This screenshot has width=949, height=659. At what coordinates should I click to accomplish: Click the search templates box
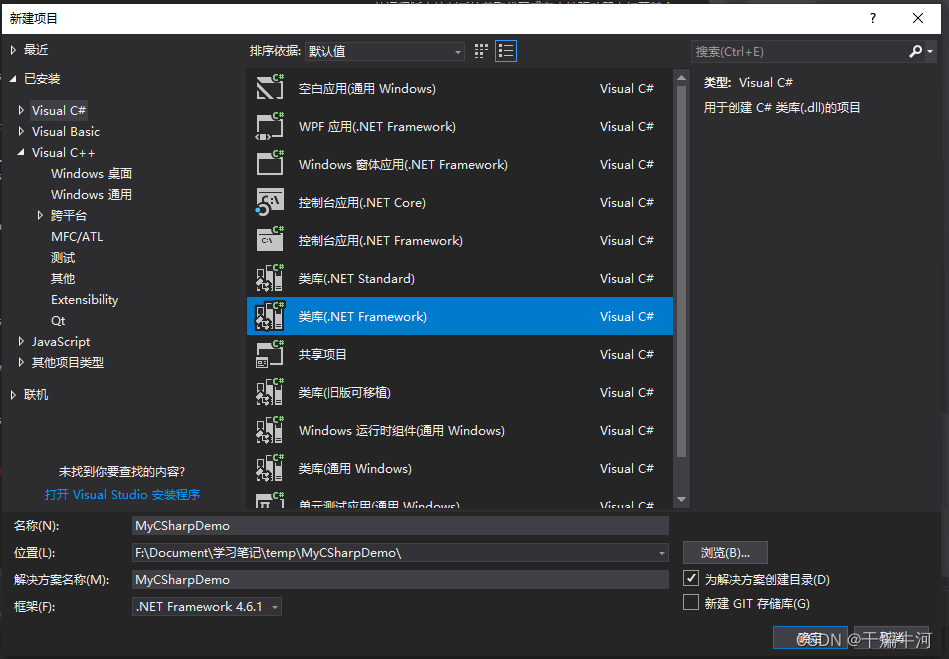click(x=799, y=51)
